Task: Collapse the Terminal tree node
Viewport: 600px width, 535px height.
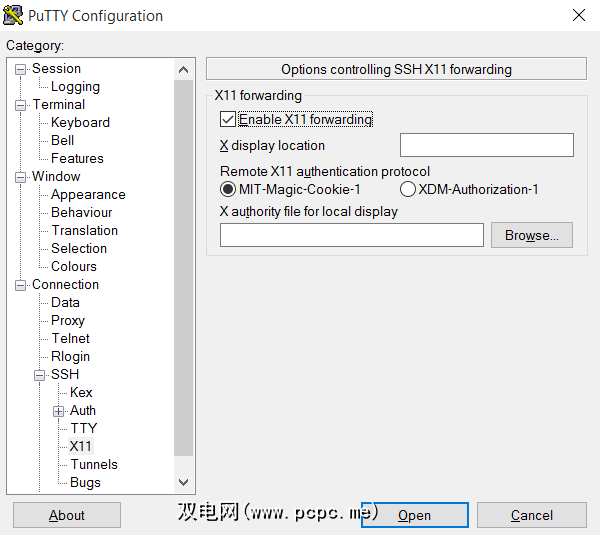Action: pos(20,105)
